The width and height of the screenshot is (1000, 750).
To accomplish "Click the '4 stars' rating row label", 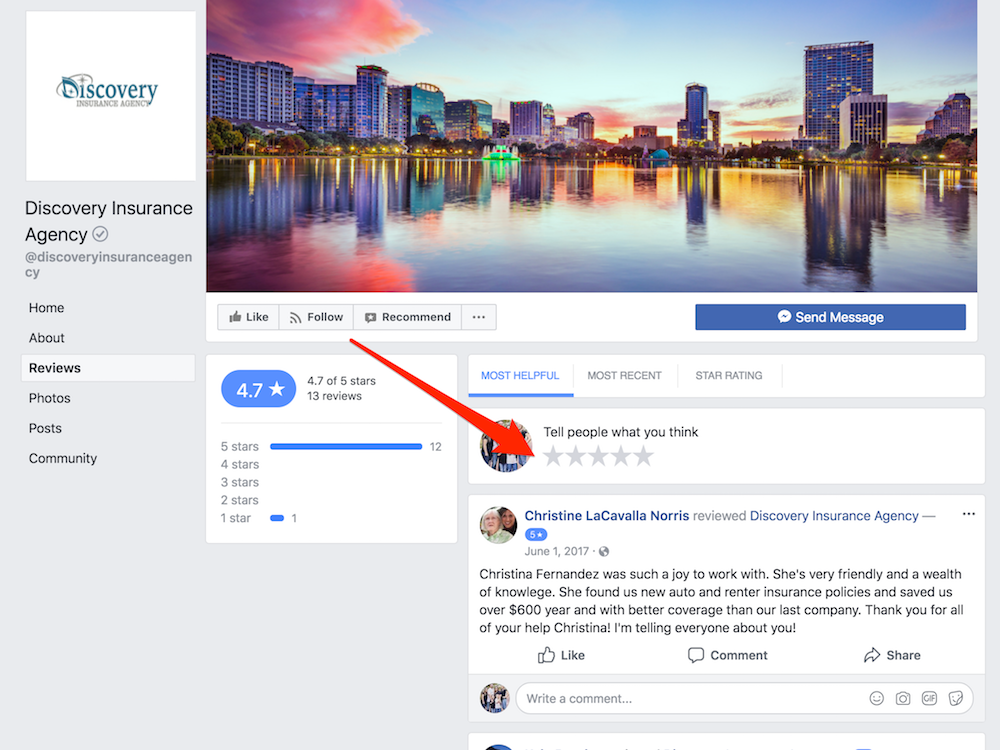I will pyautogui.click(x=240, y=464).
